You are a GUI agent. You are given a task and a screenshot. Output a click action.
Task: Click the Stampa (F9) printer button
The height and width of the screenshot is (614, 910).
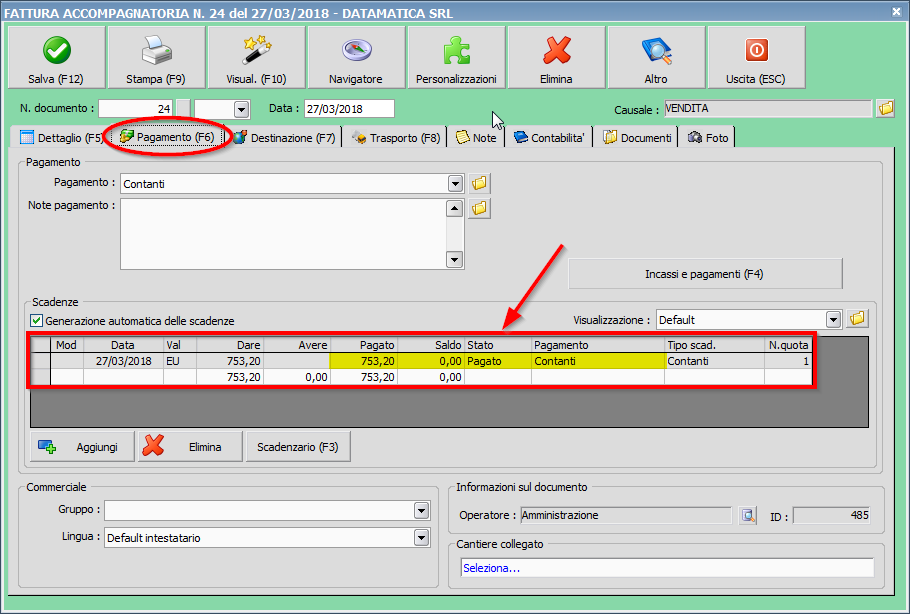pyautogui.click(x=156, y=57)
